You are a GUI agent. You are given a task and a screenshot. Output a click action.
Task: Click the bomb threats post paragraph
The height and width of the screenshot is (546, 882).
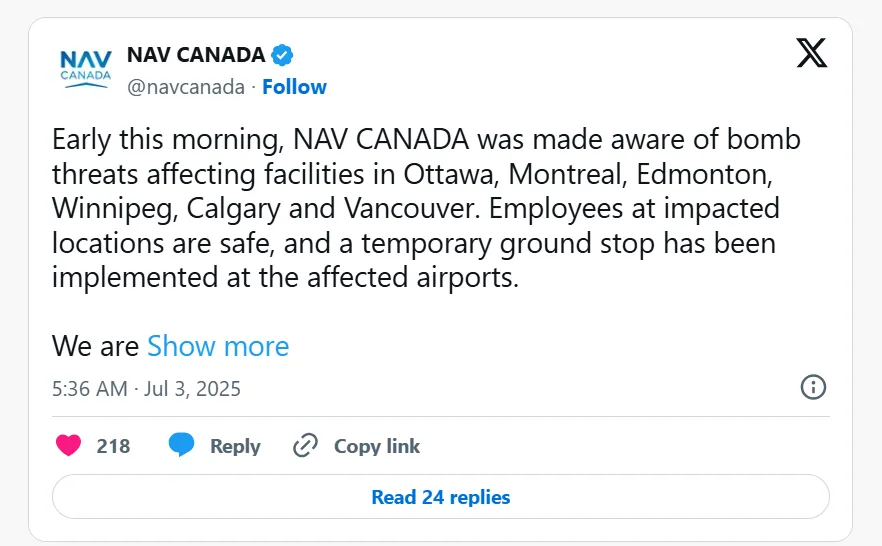426,209
